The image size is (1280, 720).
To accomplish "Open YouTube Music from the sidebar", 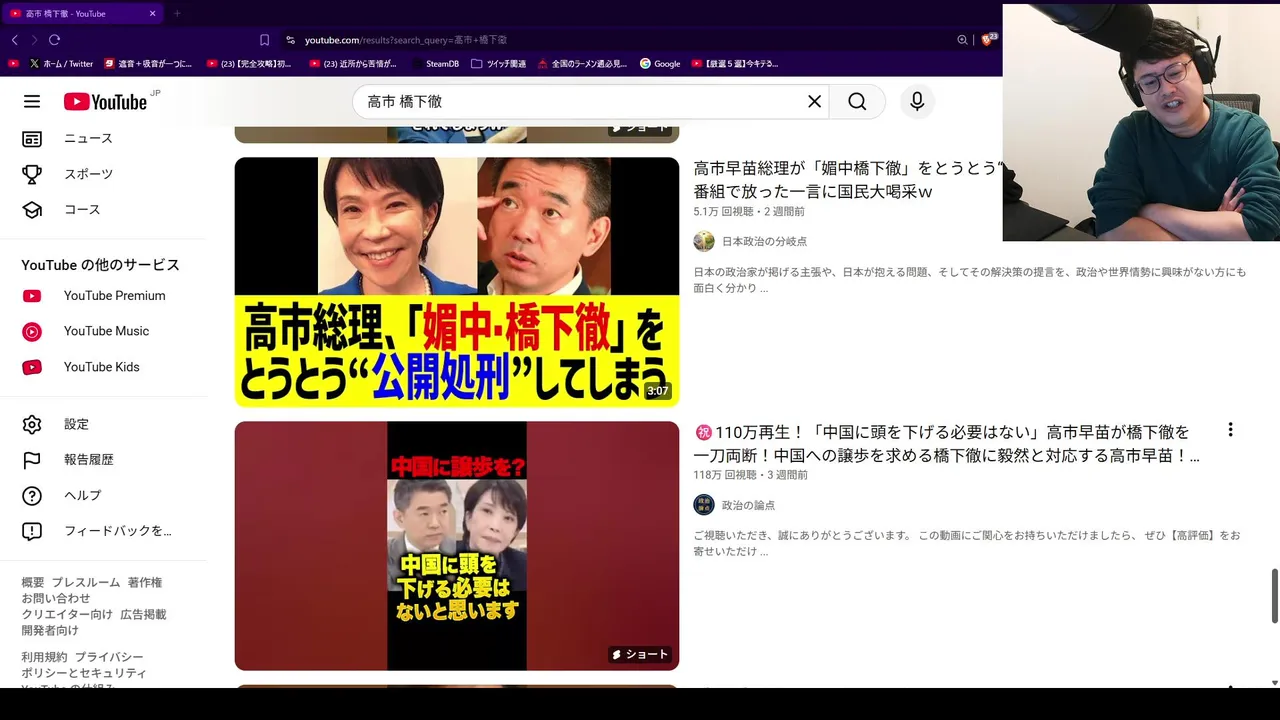I will coord(104,331).
